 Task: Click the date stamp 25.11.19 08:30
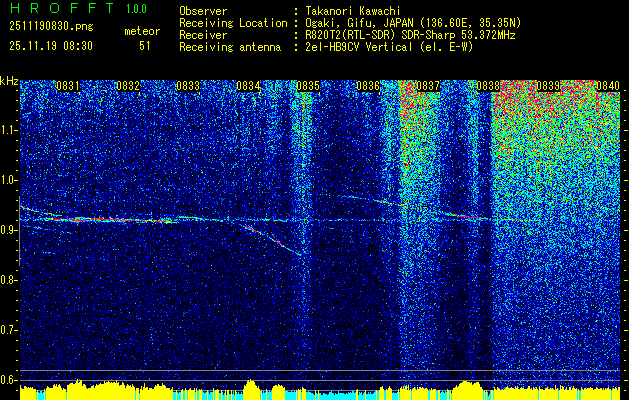pyautogui.click(x=51, y=46)
